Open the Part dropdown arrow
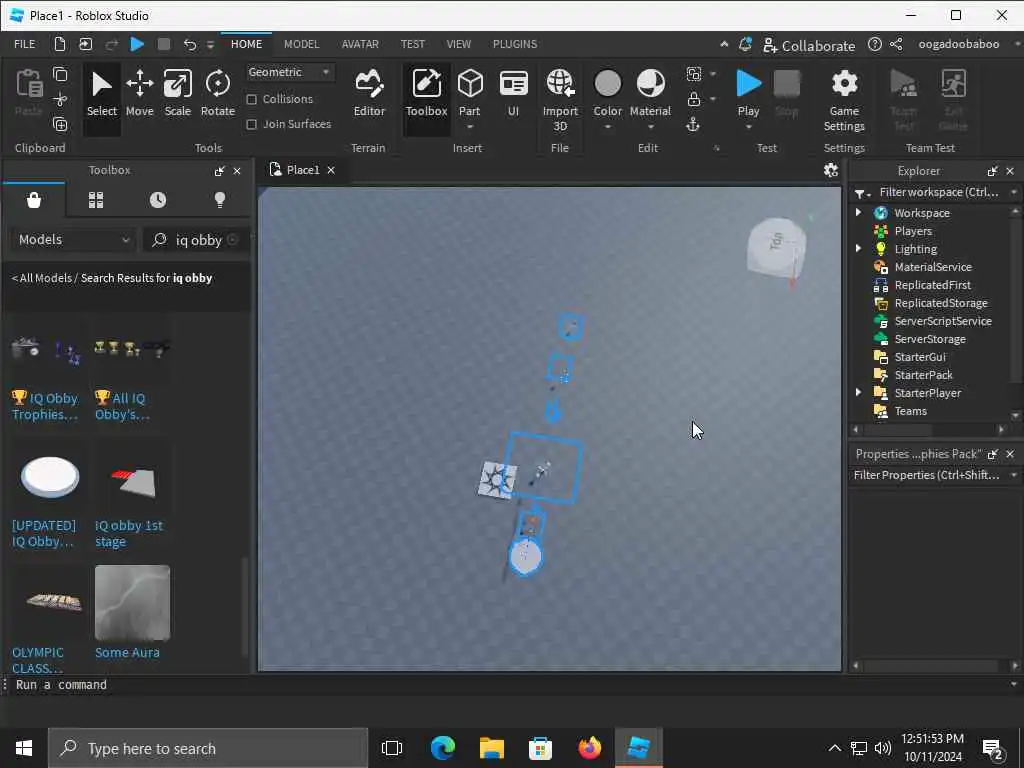 (470, 127)
